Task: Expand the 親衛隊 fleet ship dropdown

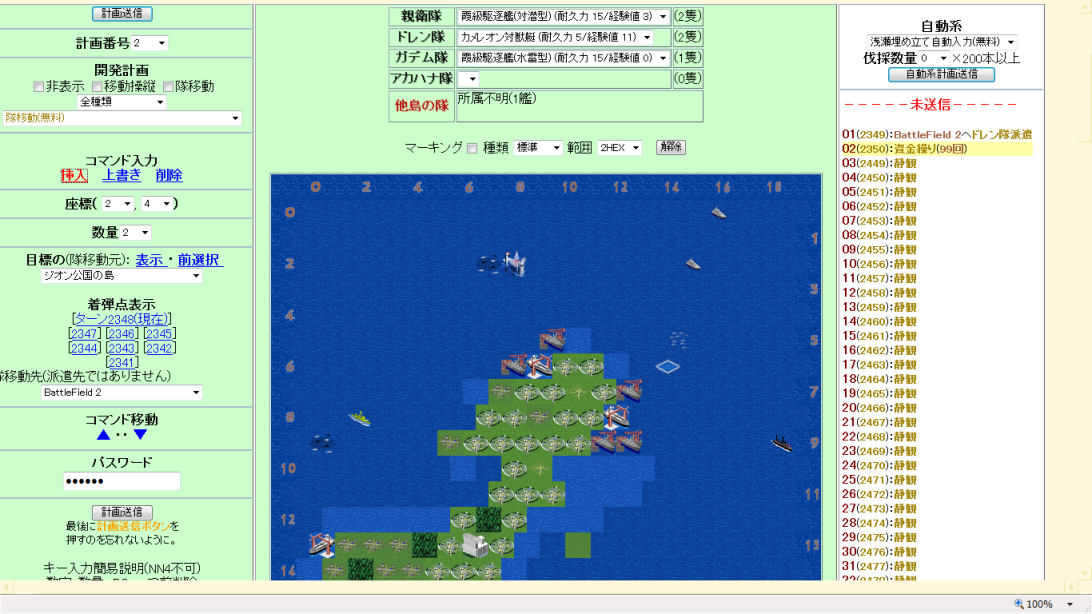Action: pos(563,16)
